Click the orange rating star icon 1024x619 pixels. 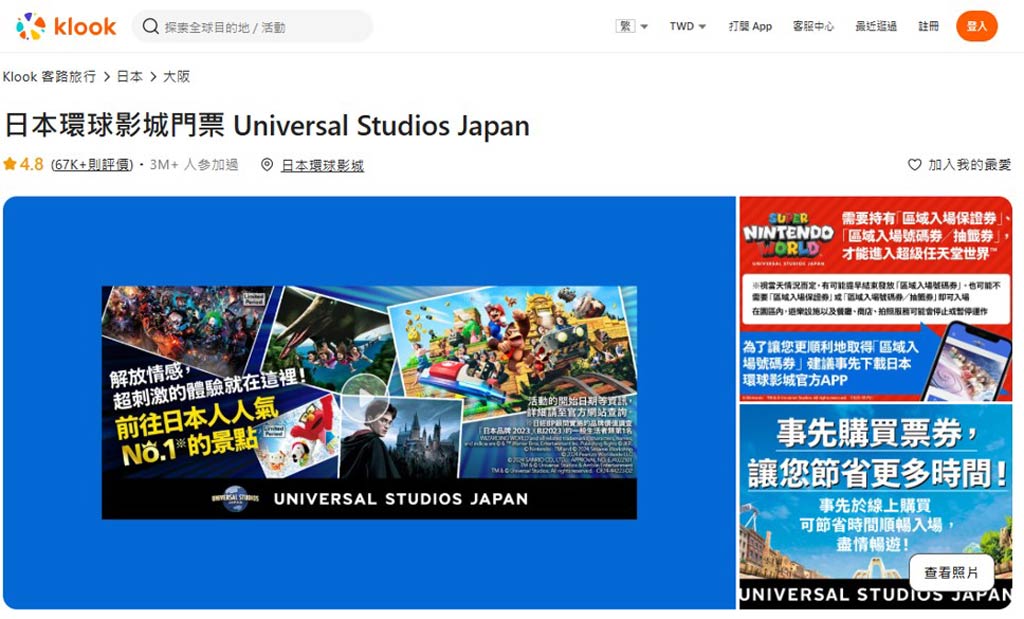(10, 164)
